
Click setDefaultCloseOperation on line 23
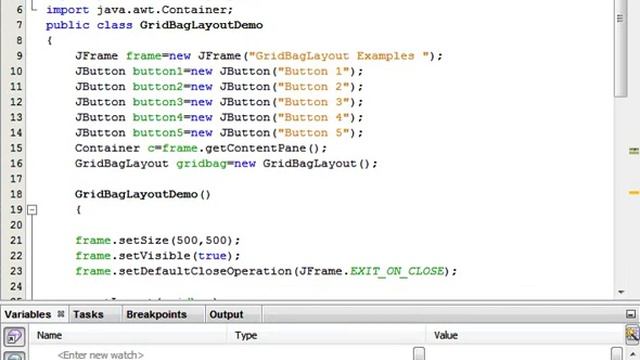(x=205, y=271)
